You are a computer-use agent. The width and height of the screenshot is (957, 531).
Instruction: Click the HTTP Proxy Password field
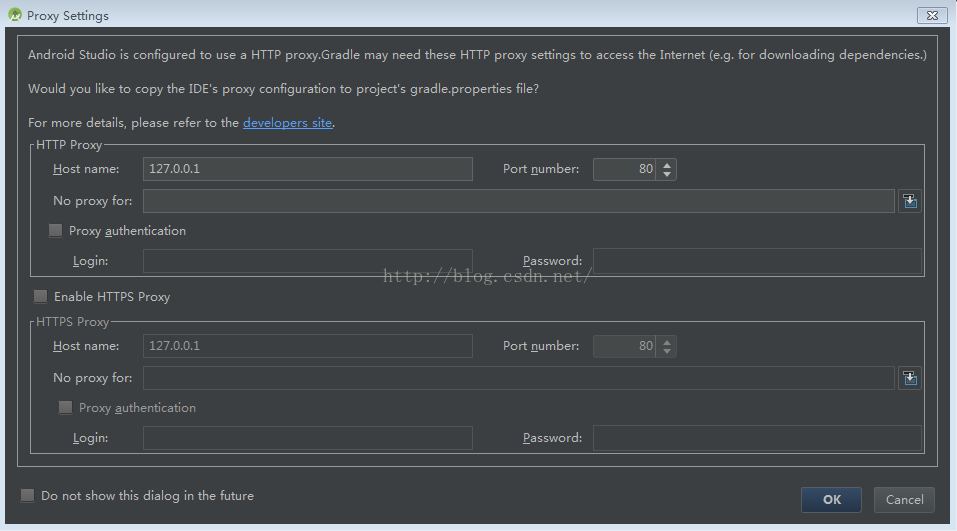757,261
